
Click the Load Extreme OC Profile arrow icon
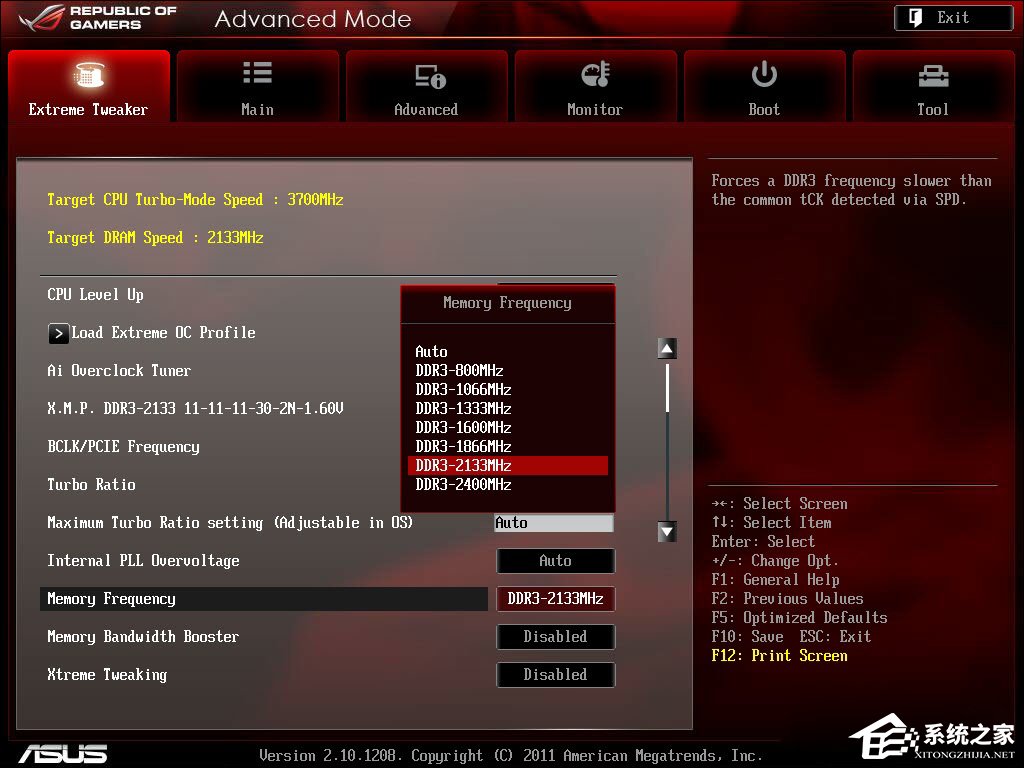pyautogui.click(x=59, y=333)
